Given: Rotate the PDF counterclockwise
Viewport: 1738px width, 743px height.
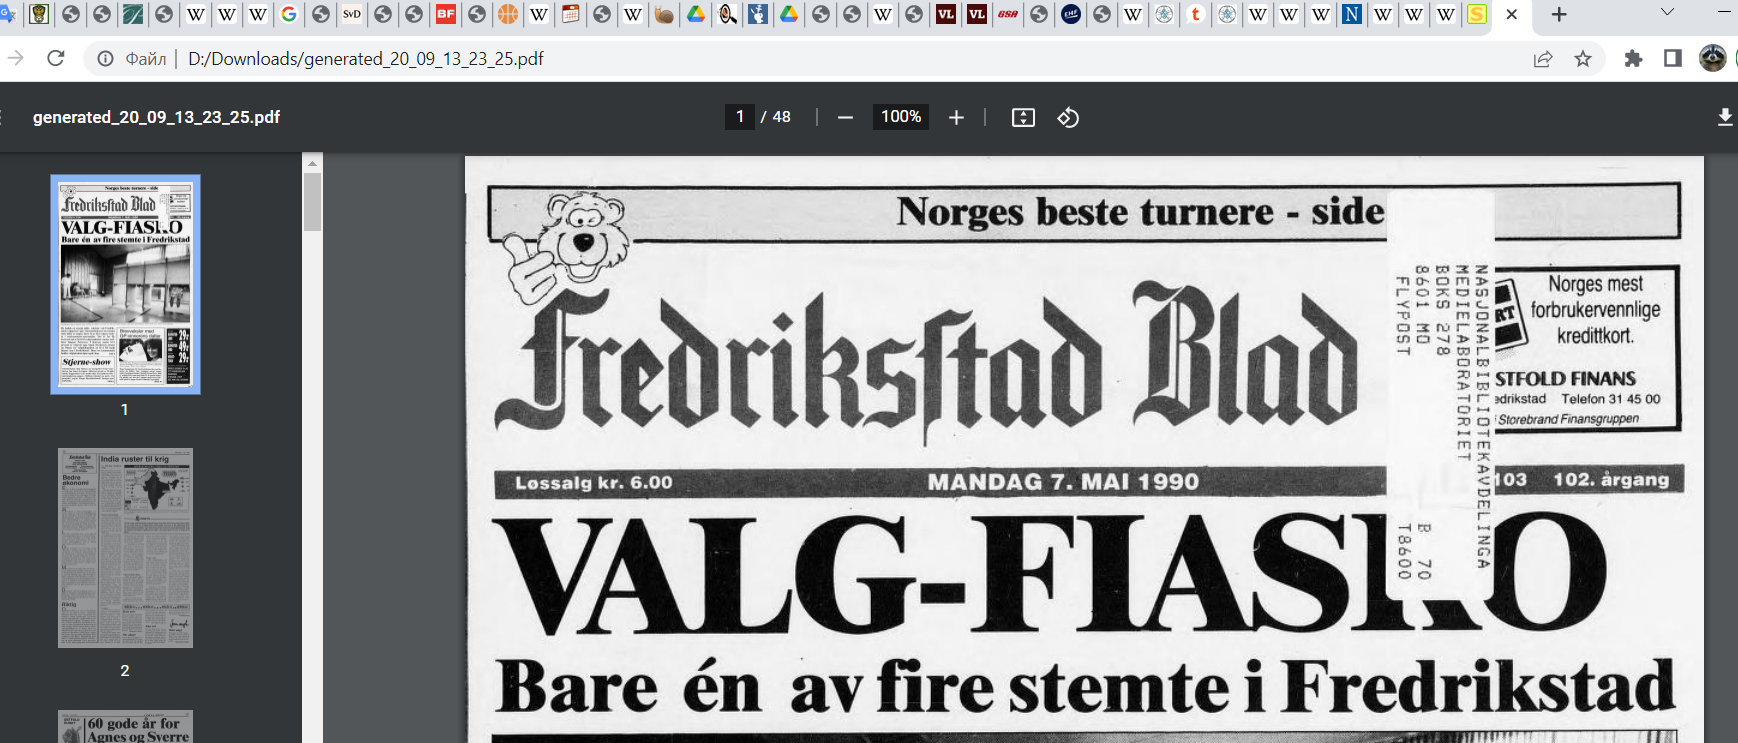Looking at the screenshot, I should (1068, 118).
